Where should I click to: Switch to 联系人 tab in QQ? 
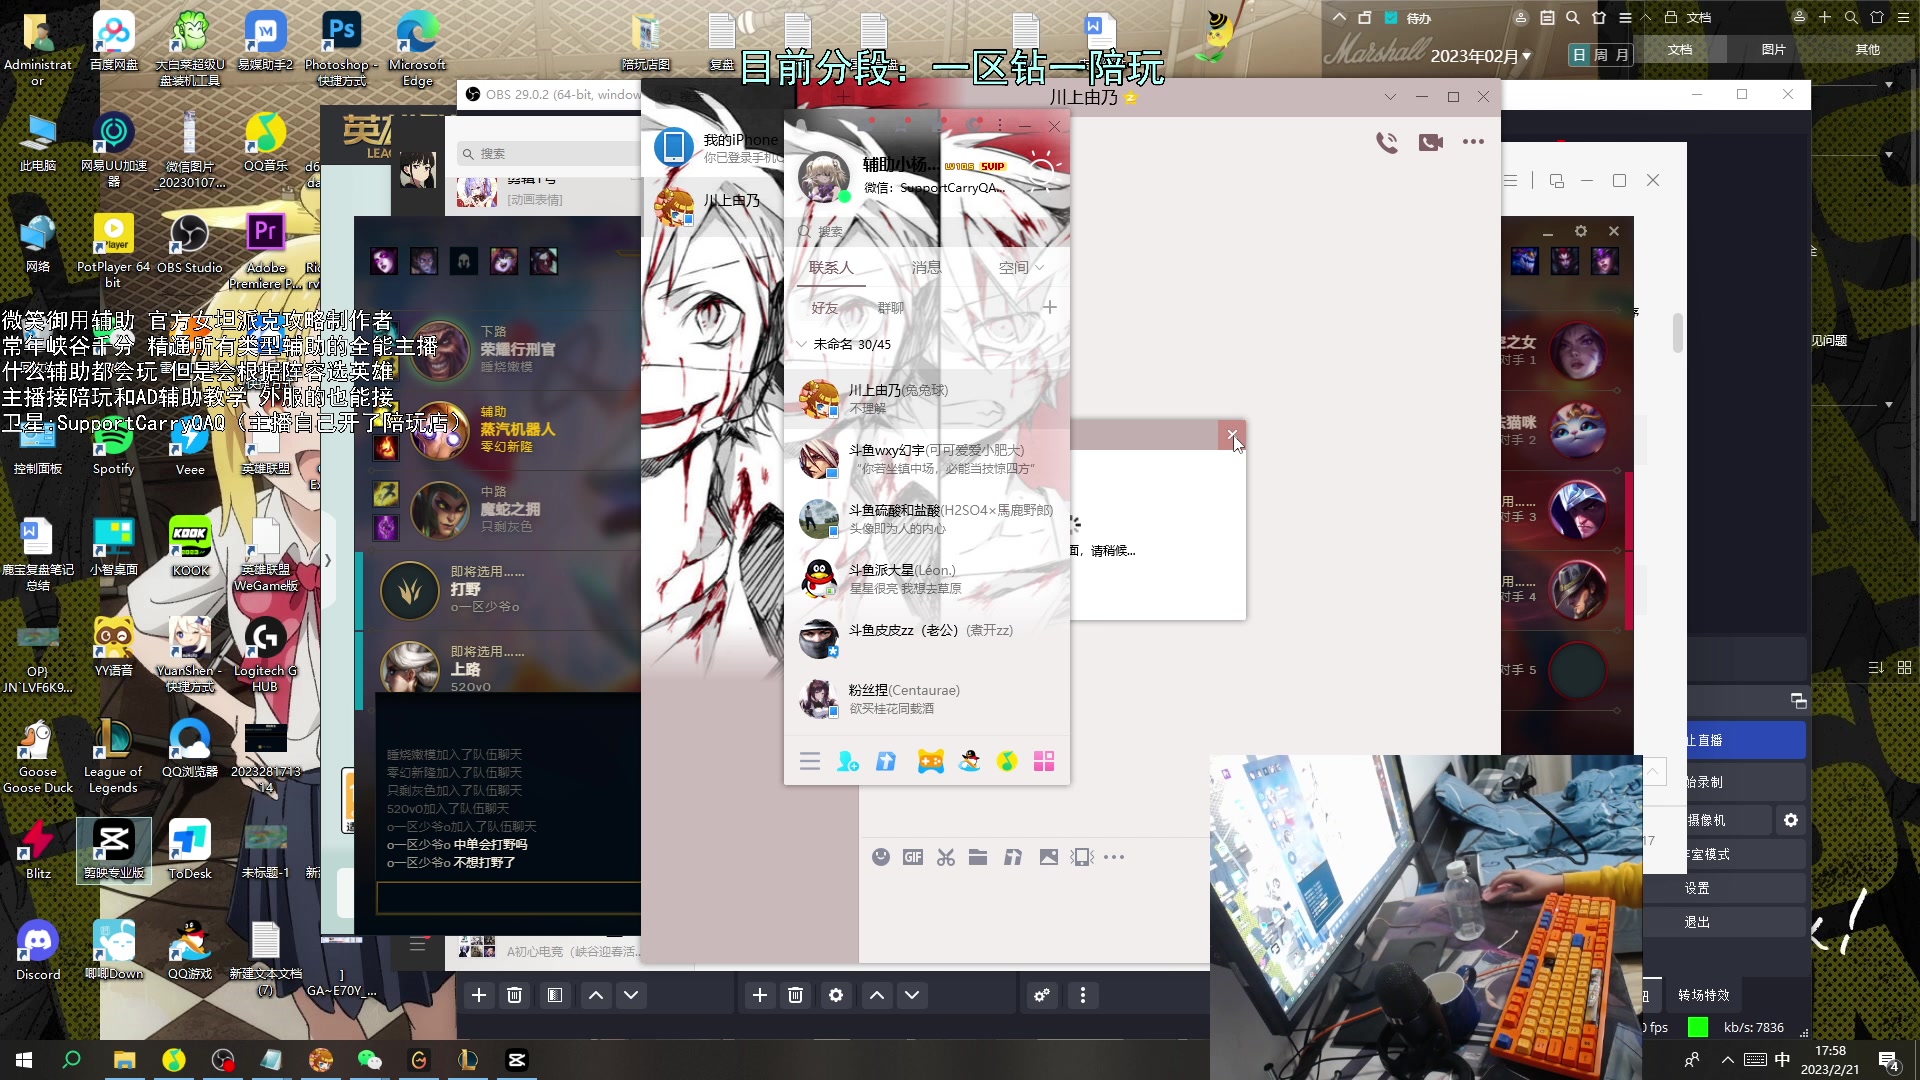coord(831,267)
